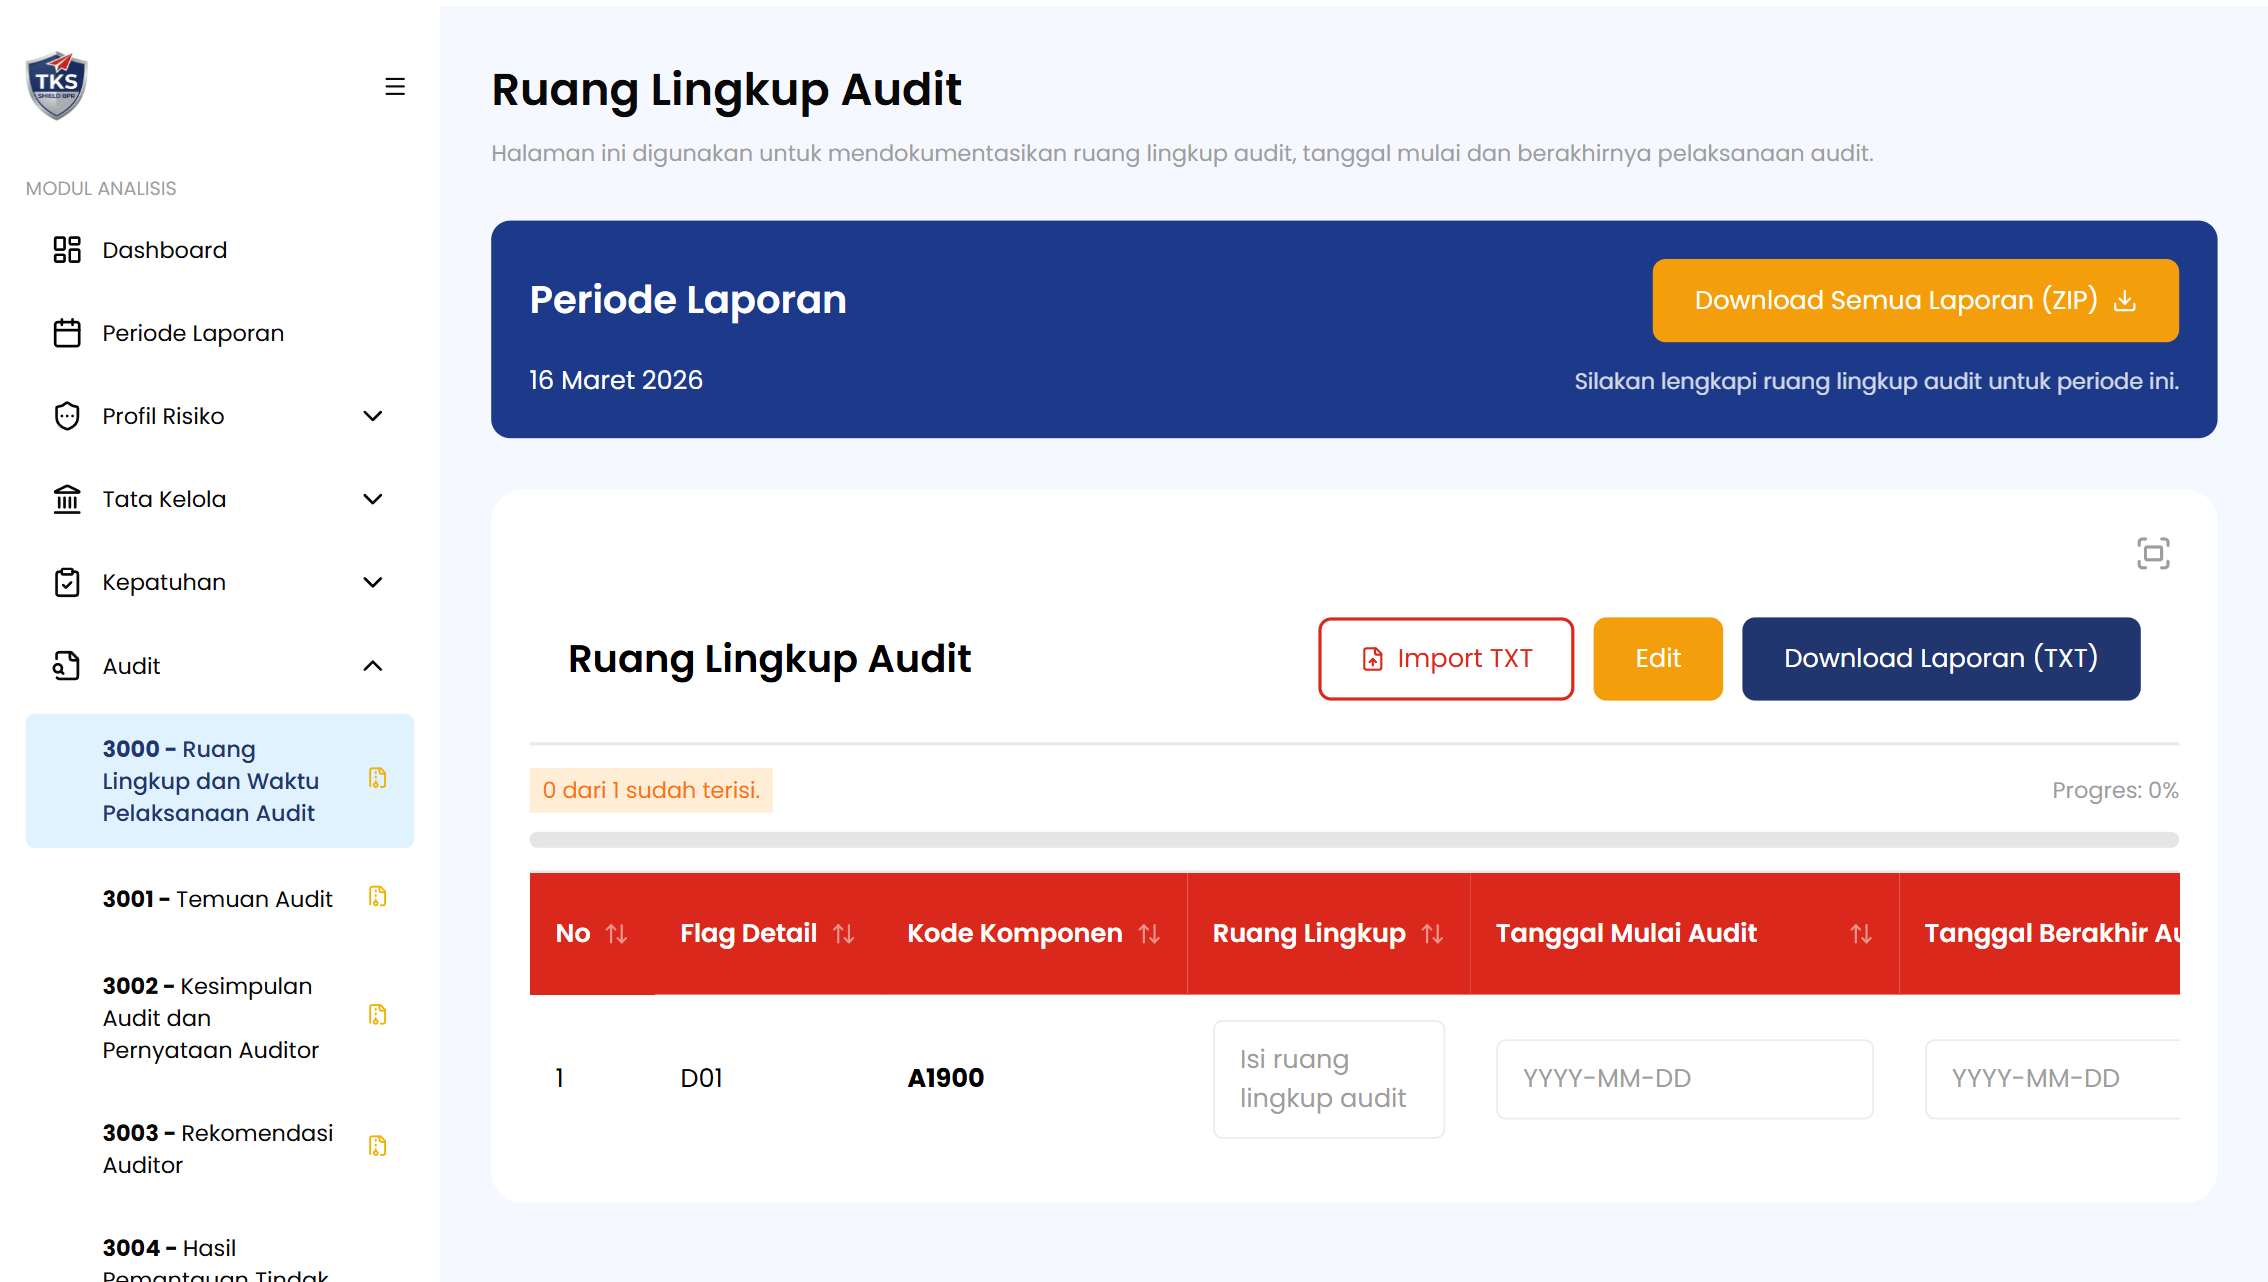2268x1282 pixels.
Task: Select 3003 - Rekomendasi Auditor in the sidebar
Action: point(216,1148)
